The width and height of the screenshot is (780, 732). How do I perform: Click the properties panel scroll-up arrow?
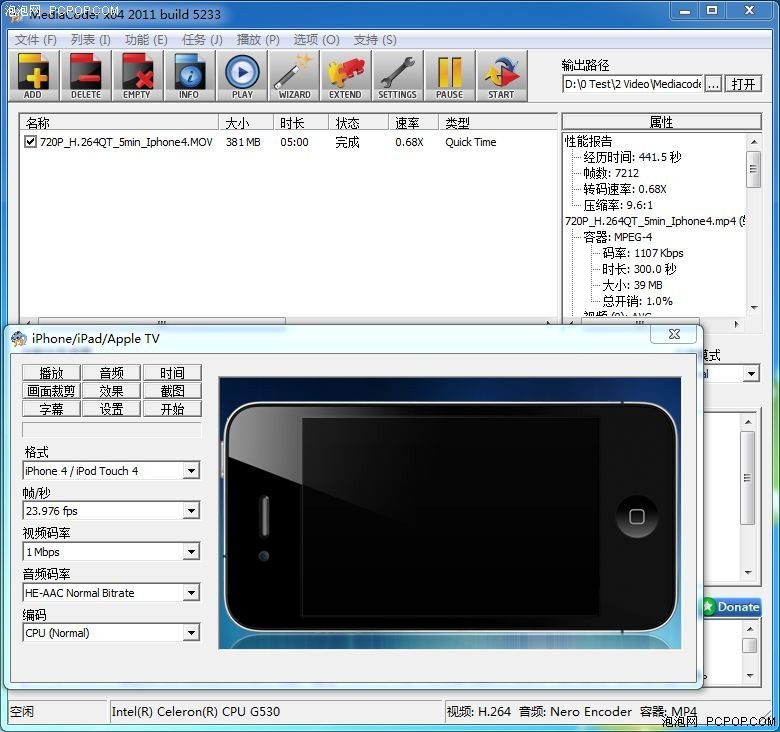click(754, 142)
